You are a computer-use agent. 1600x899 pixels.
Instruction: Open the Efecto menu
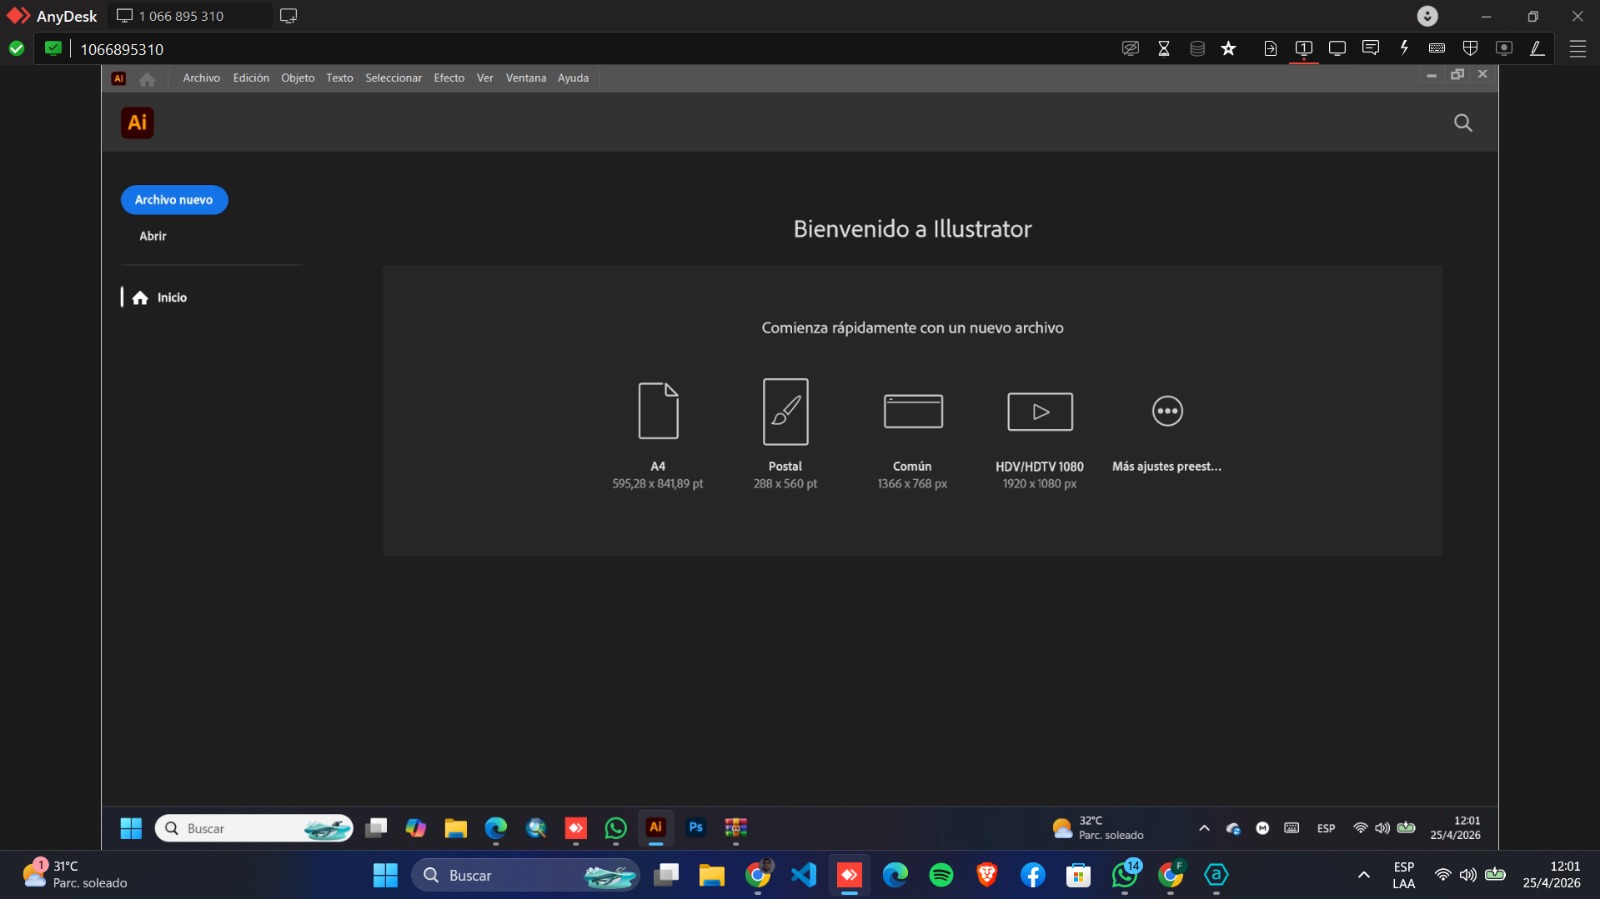[x=449, y=78]
